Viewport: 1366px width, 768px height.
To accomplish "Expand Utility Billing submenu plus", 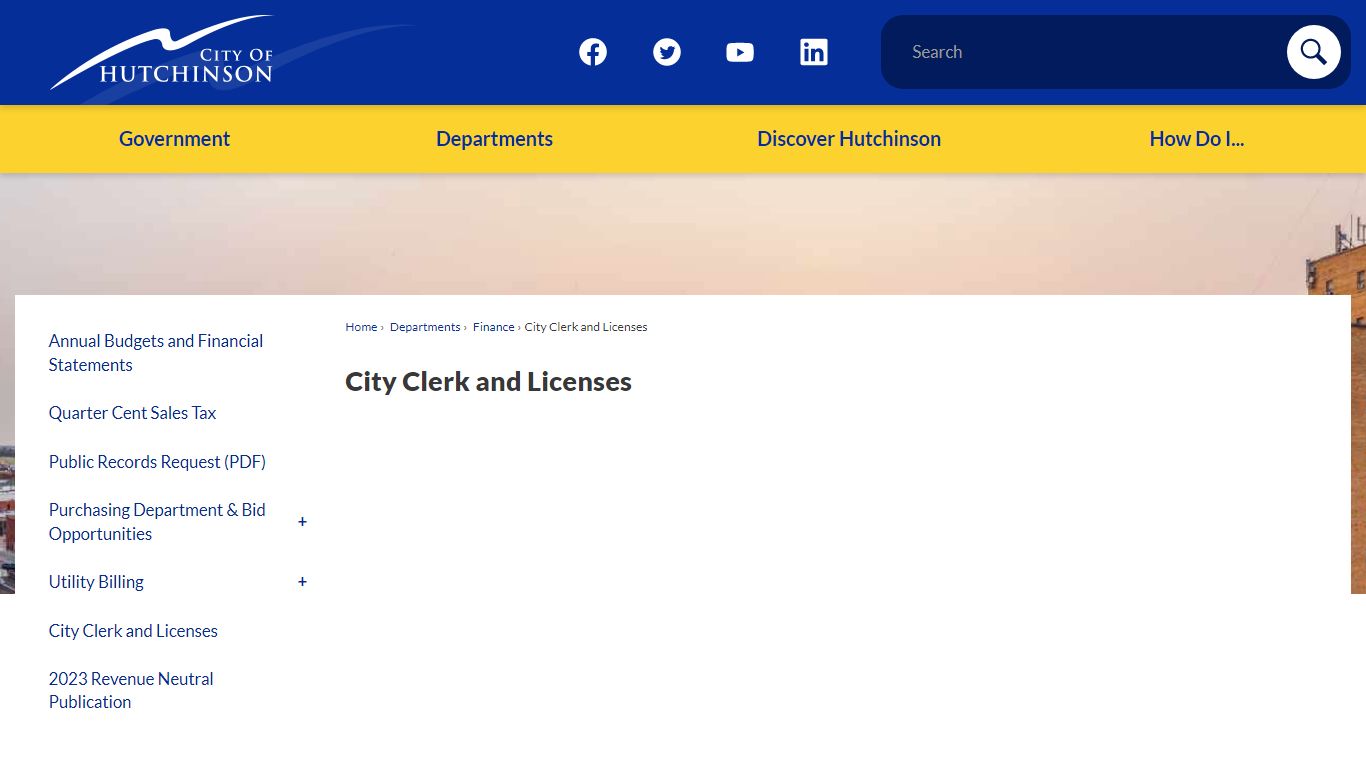I will (302, 582).
